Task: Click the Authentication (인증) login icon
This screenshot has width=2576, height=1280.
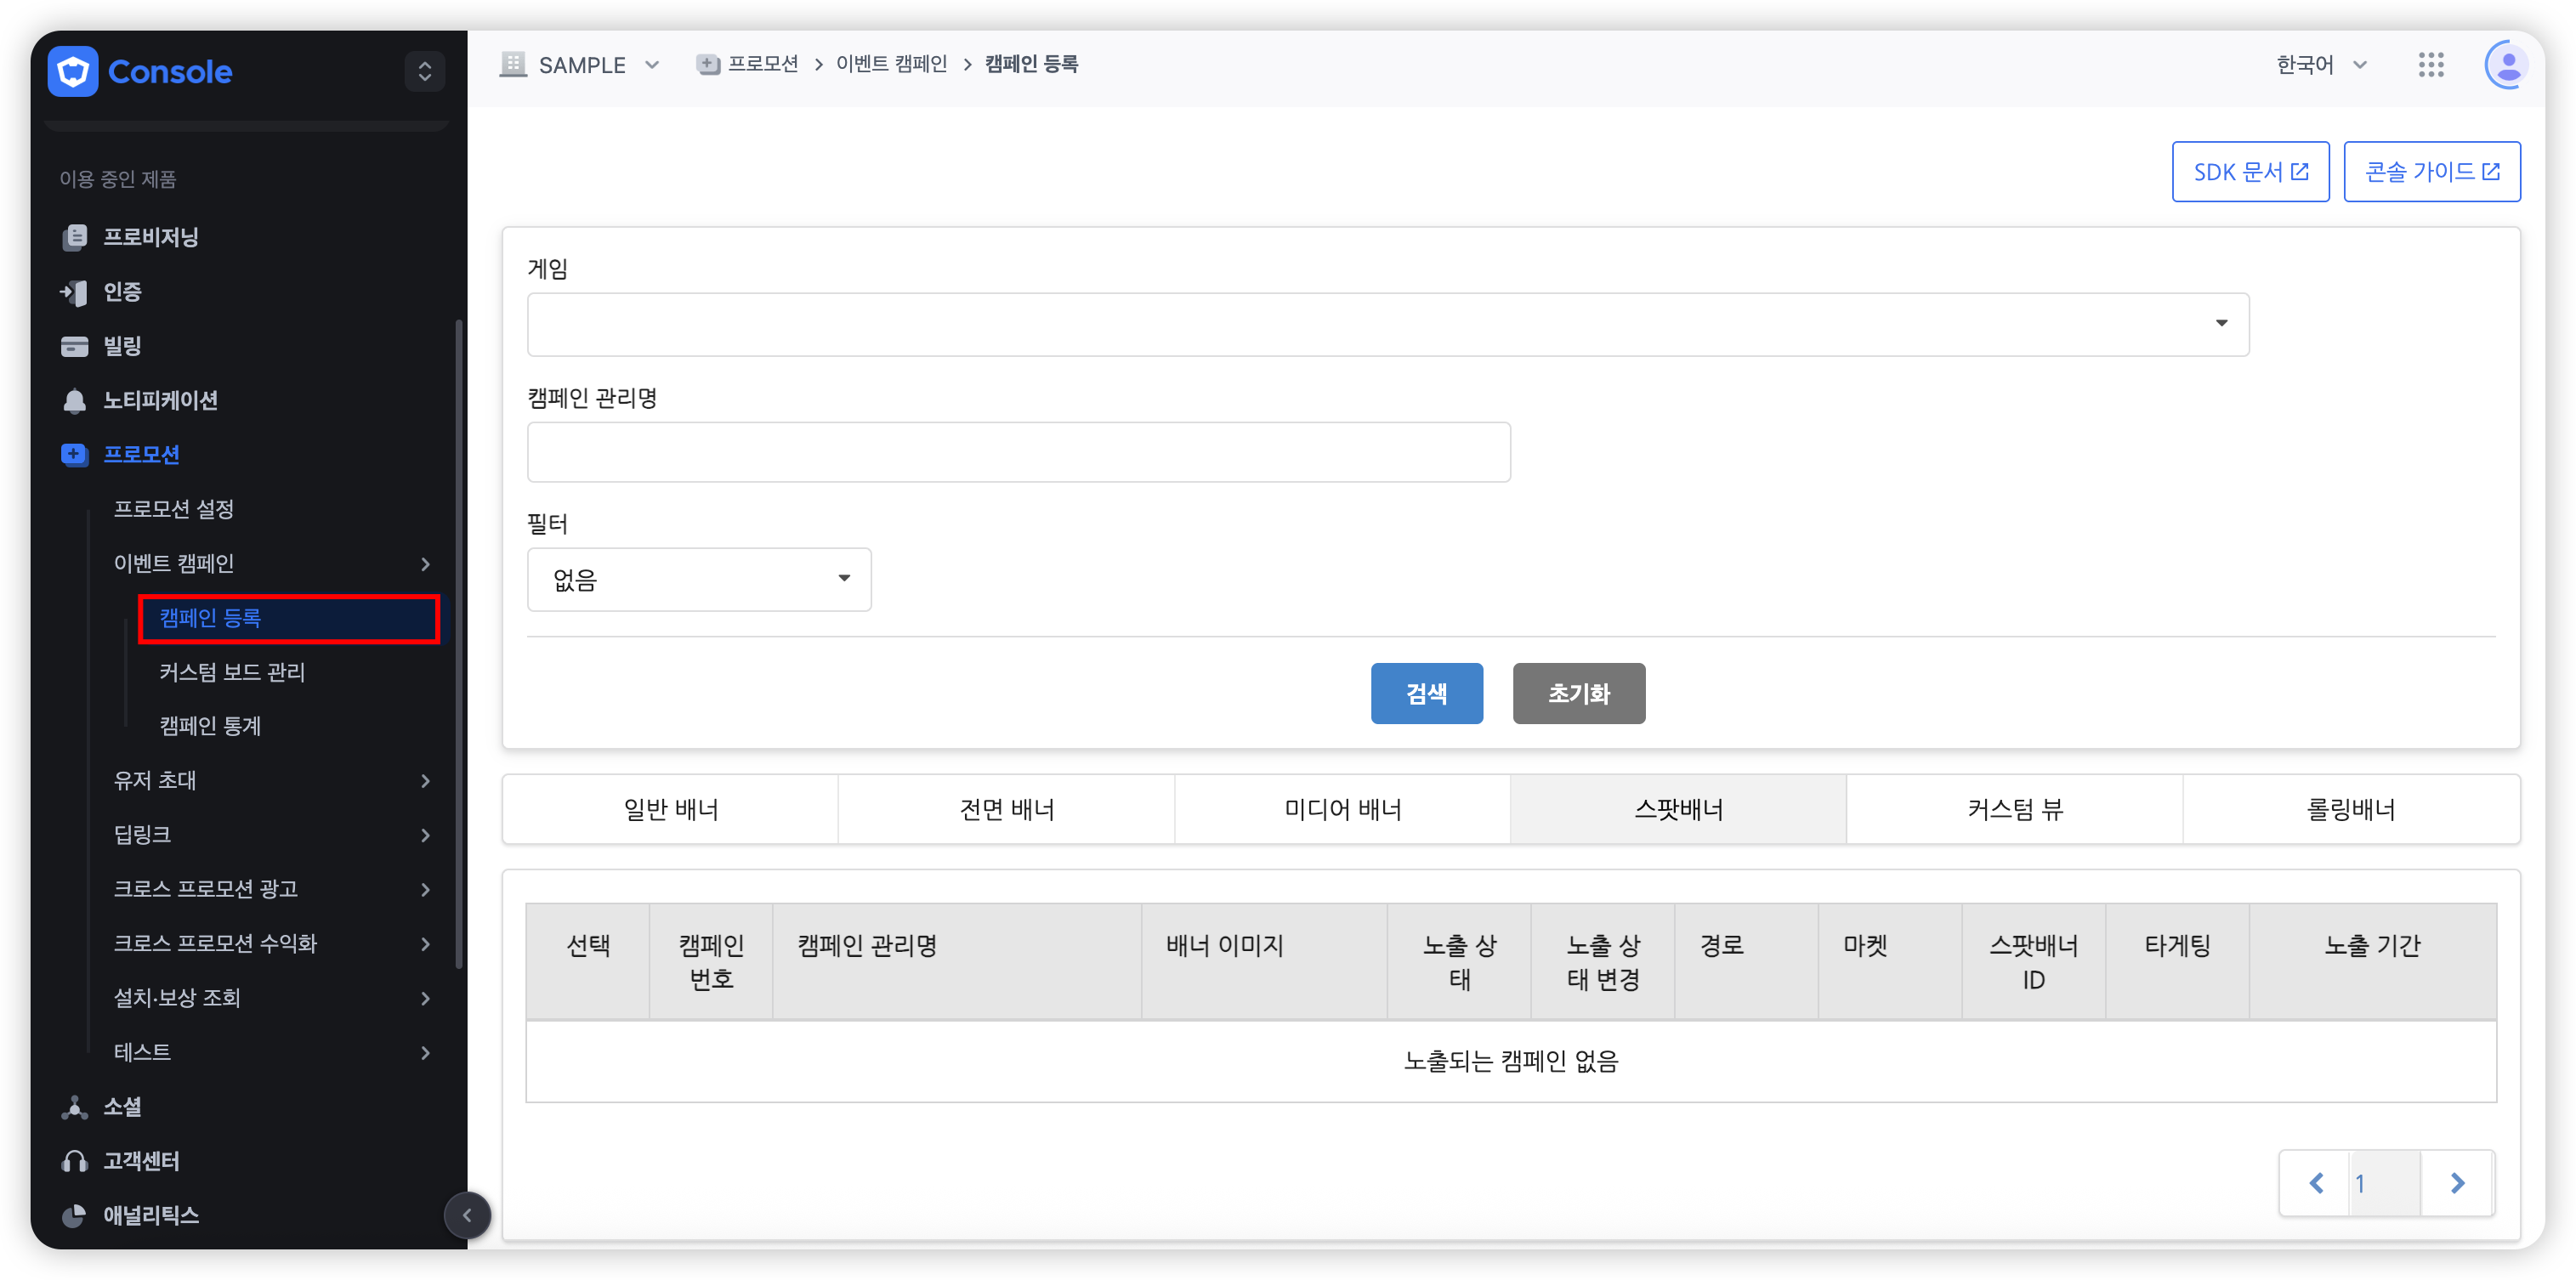Action: tap(74, 292)
